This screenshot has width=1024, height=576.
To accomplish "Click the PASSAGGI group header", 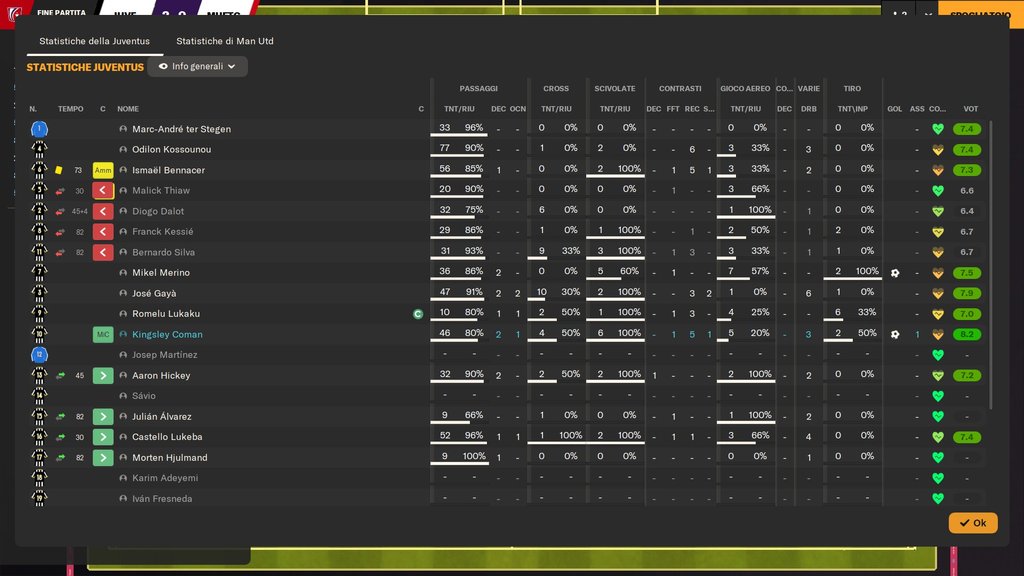I will click(x=479, y=89).
